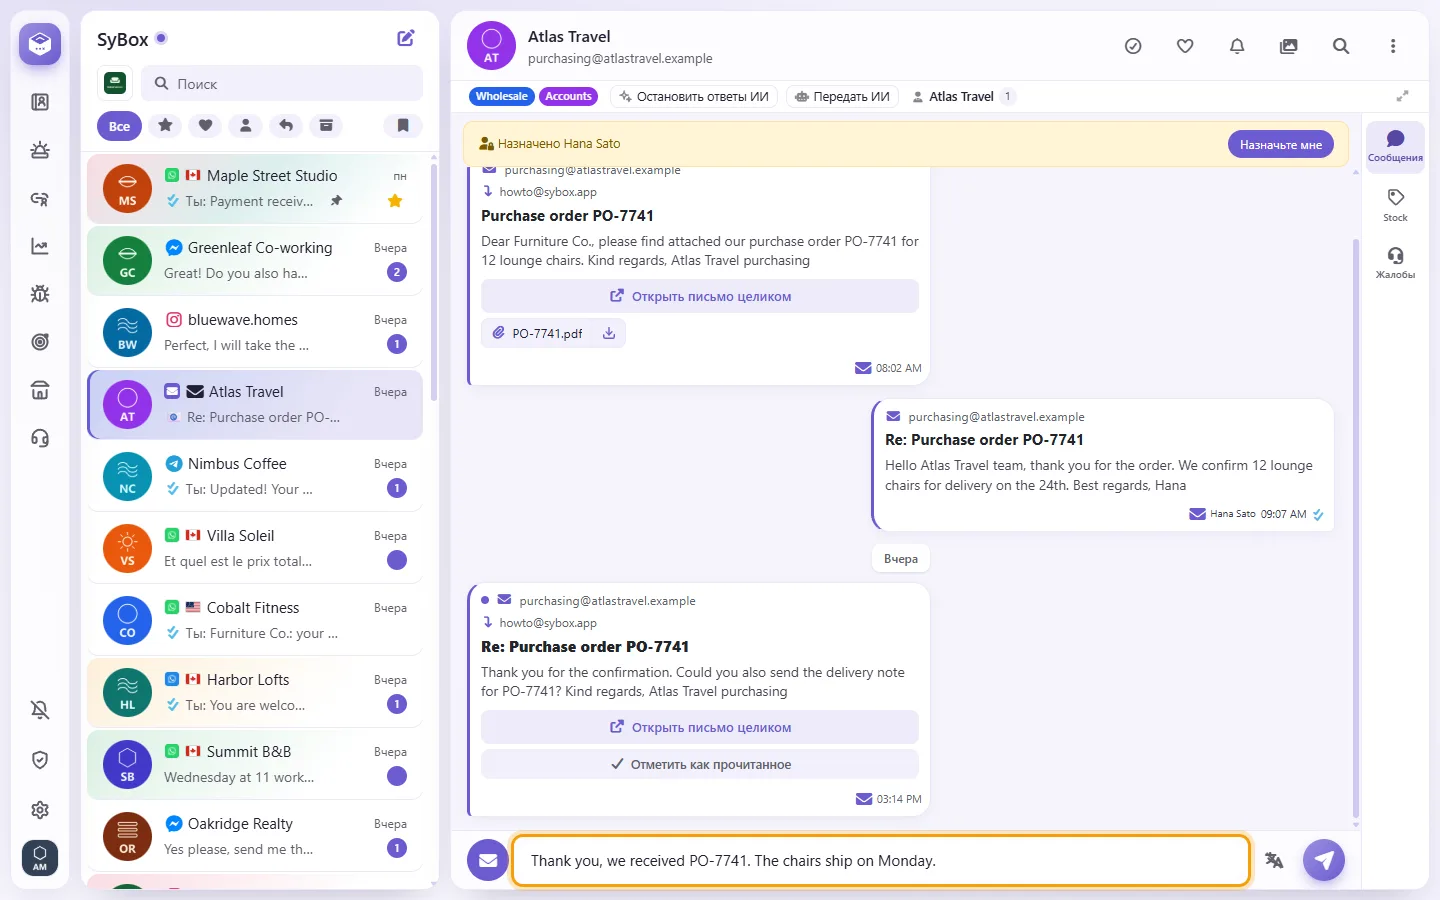Screen dimensions: 1440x900
Task: Show all chats with Все filter
Action: (x=120, y=126)
